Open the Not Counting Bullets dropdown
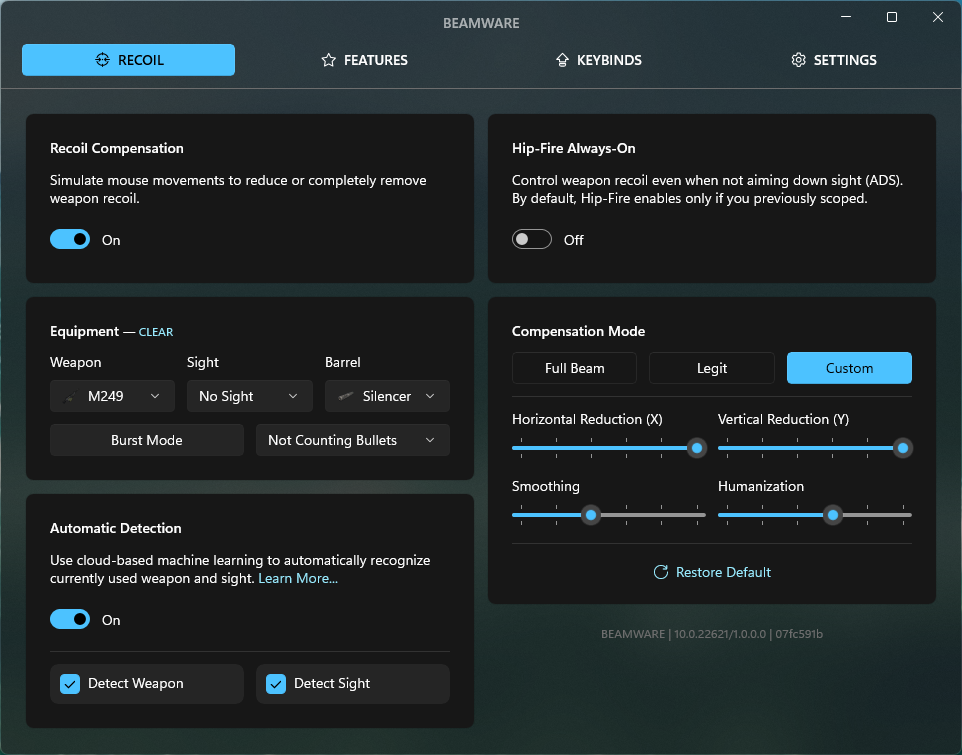The height and width of the screenshot is (755, 962). click(x=352, y=440)
